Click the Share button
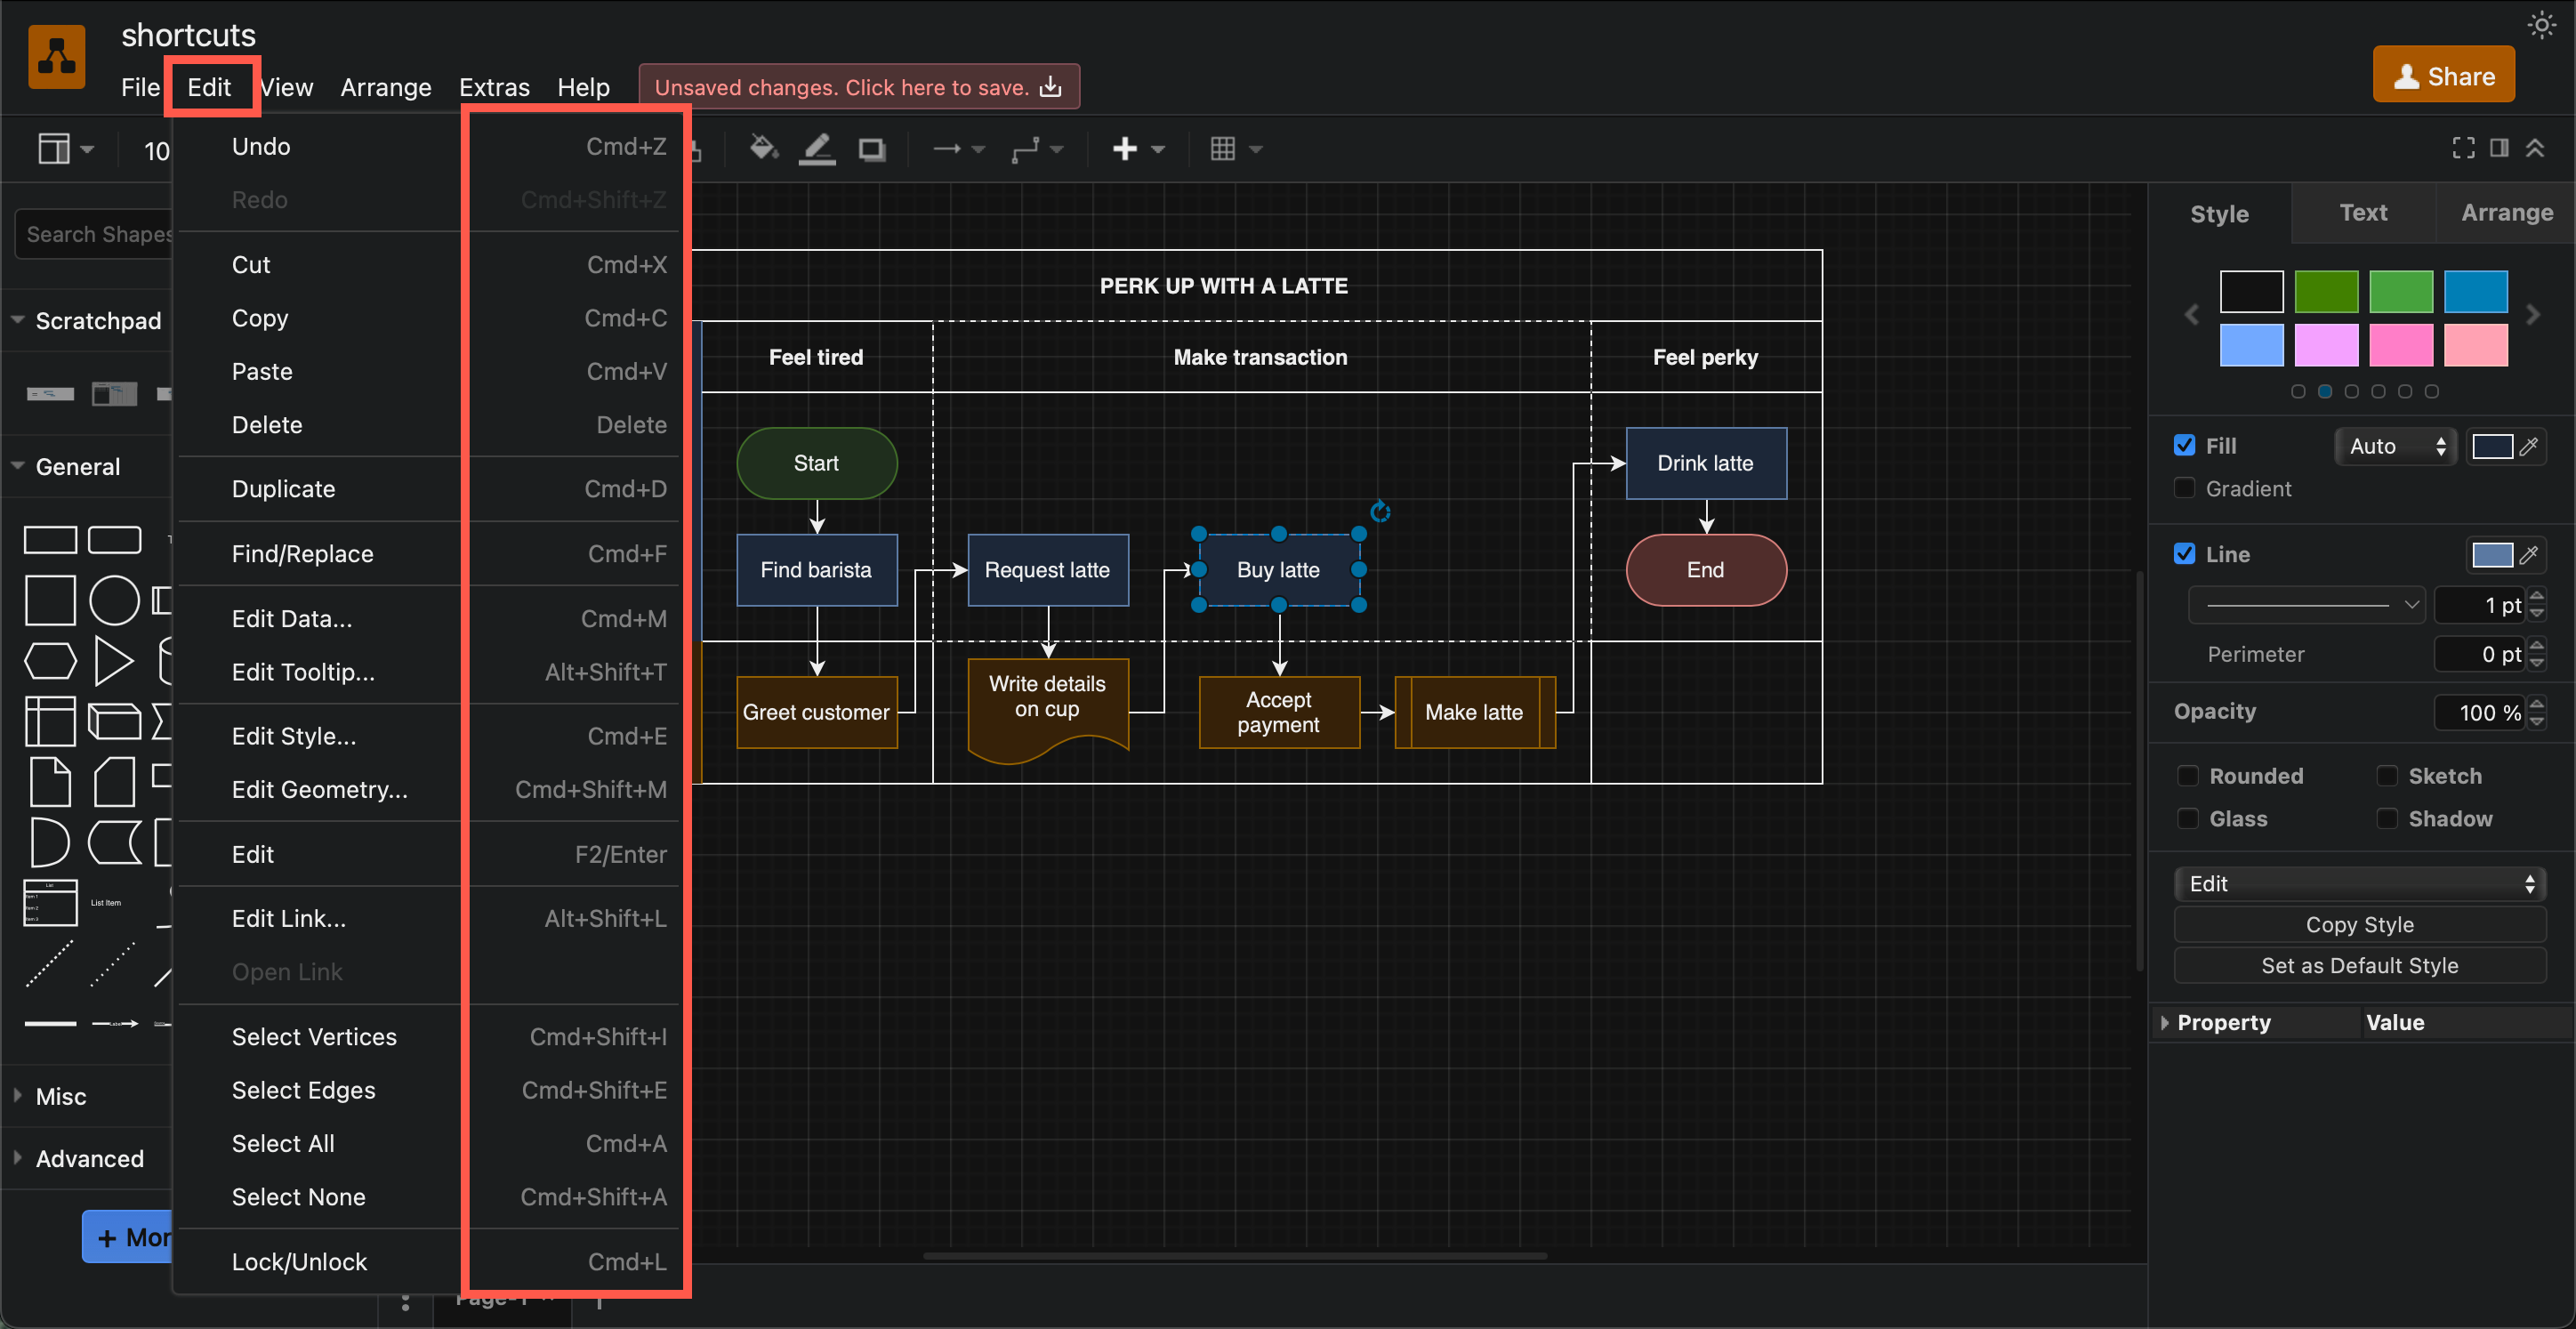Screen dimensions: 2576x1329 pos(2444,74)
